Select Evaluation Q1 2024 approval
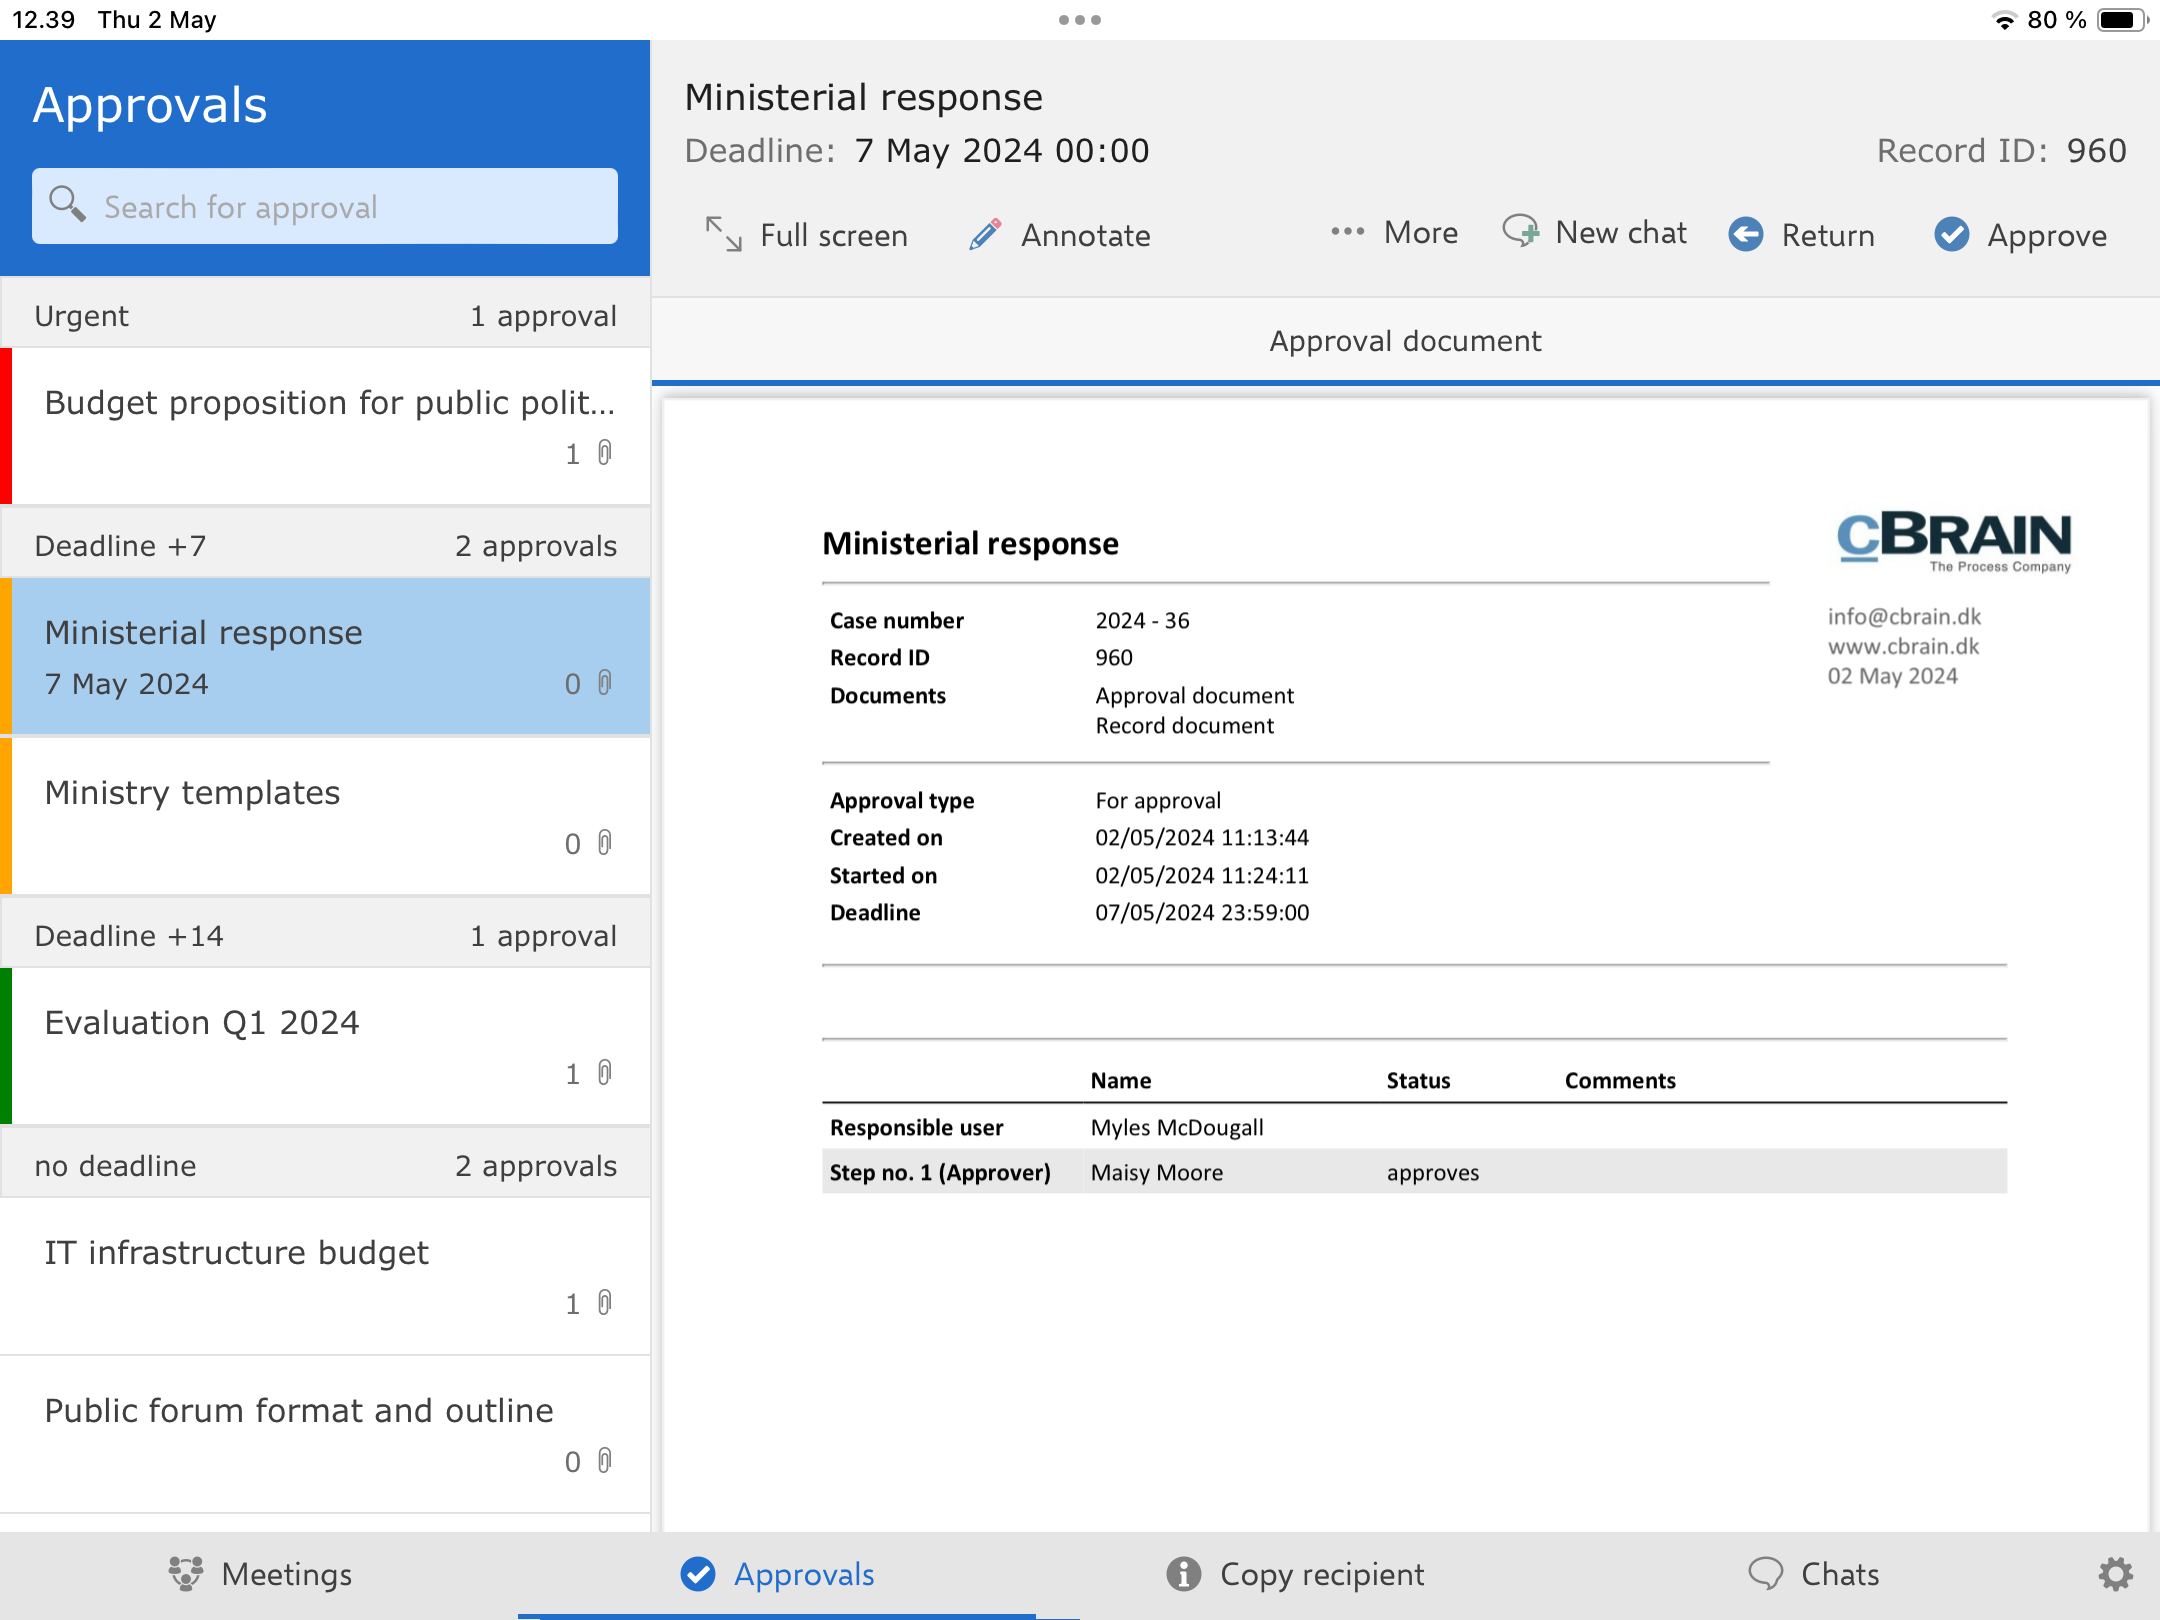This screenshot has height=1620, width=2160. pos(325,1045)
